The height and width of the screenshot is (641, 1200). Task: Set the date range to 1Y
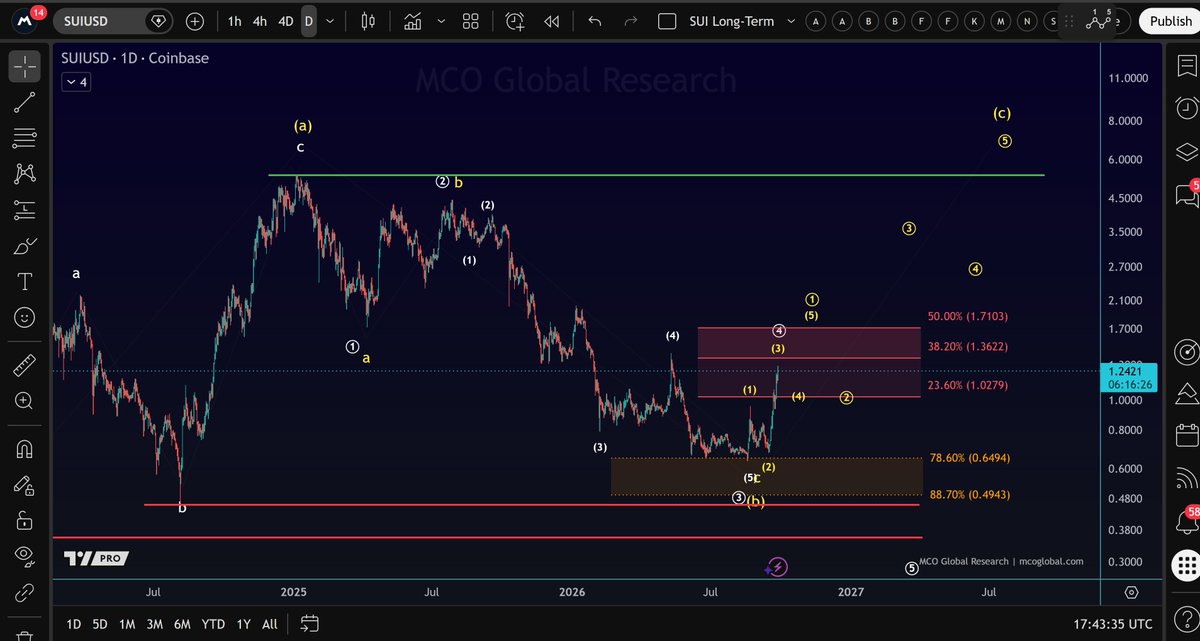tap(244, 624)
